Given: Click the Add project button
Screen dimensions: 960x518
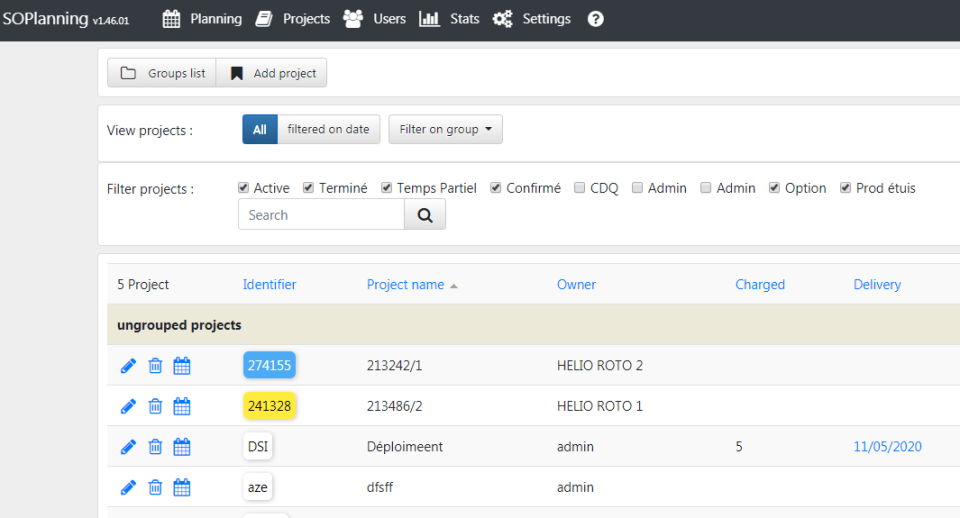Looking at the screenshot, I should tap(272, 73).
